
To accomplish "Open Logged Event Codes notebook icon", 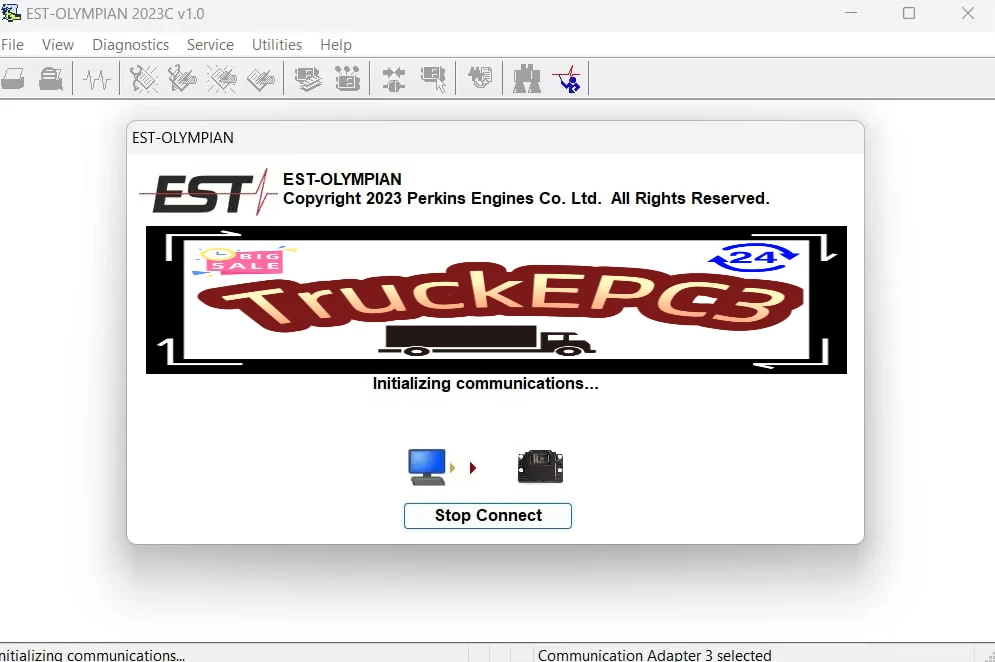I will 261,79.
